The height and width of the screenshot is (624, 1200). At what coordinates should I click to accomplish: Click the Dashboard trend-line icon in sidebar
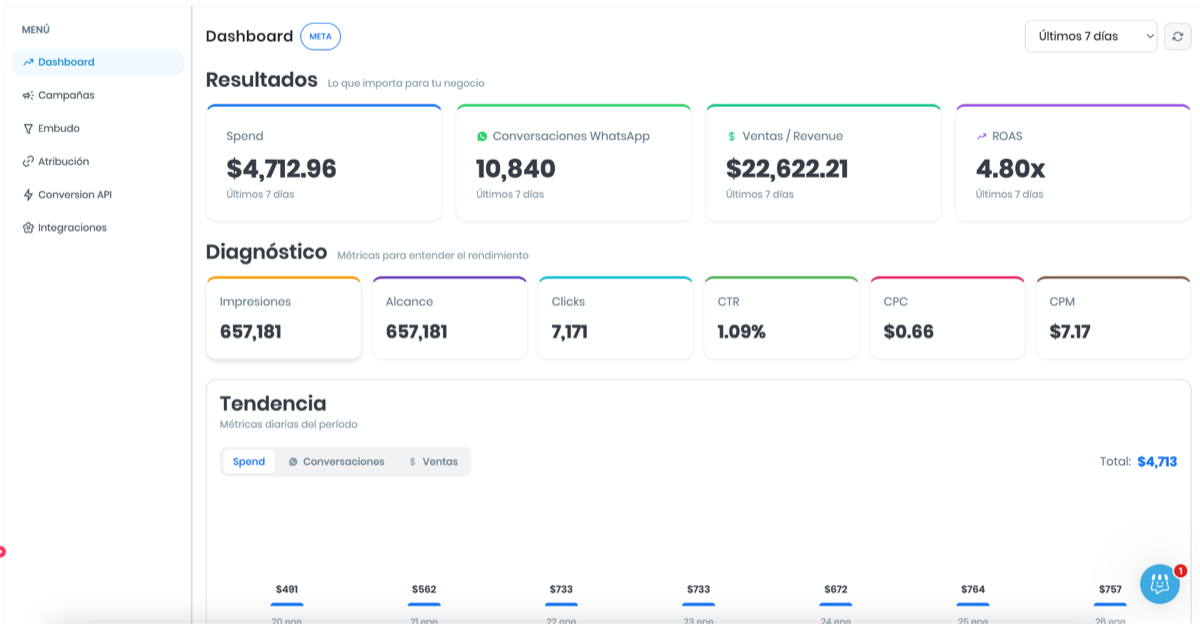[x=28, y=62]
